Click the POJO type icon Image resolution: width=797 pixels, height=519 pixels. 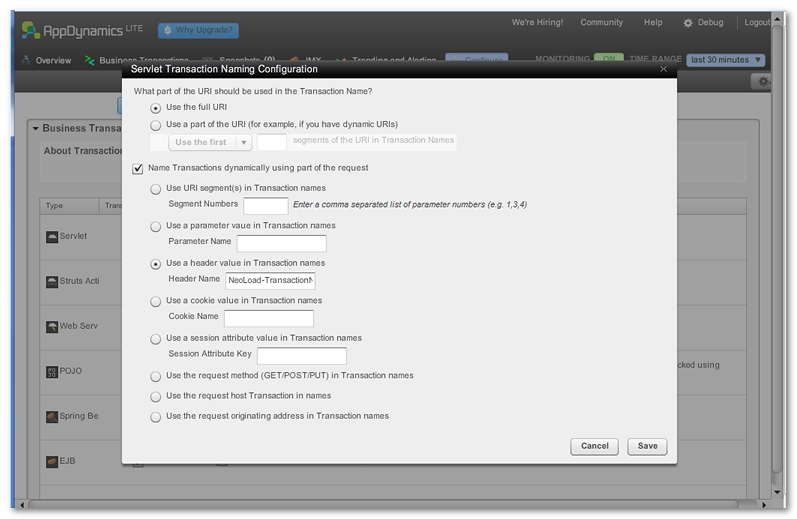52,371
